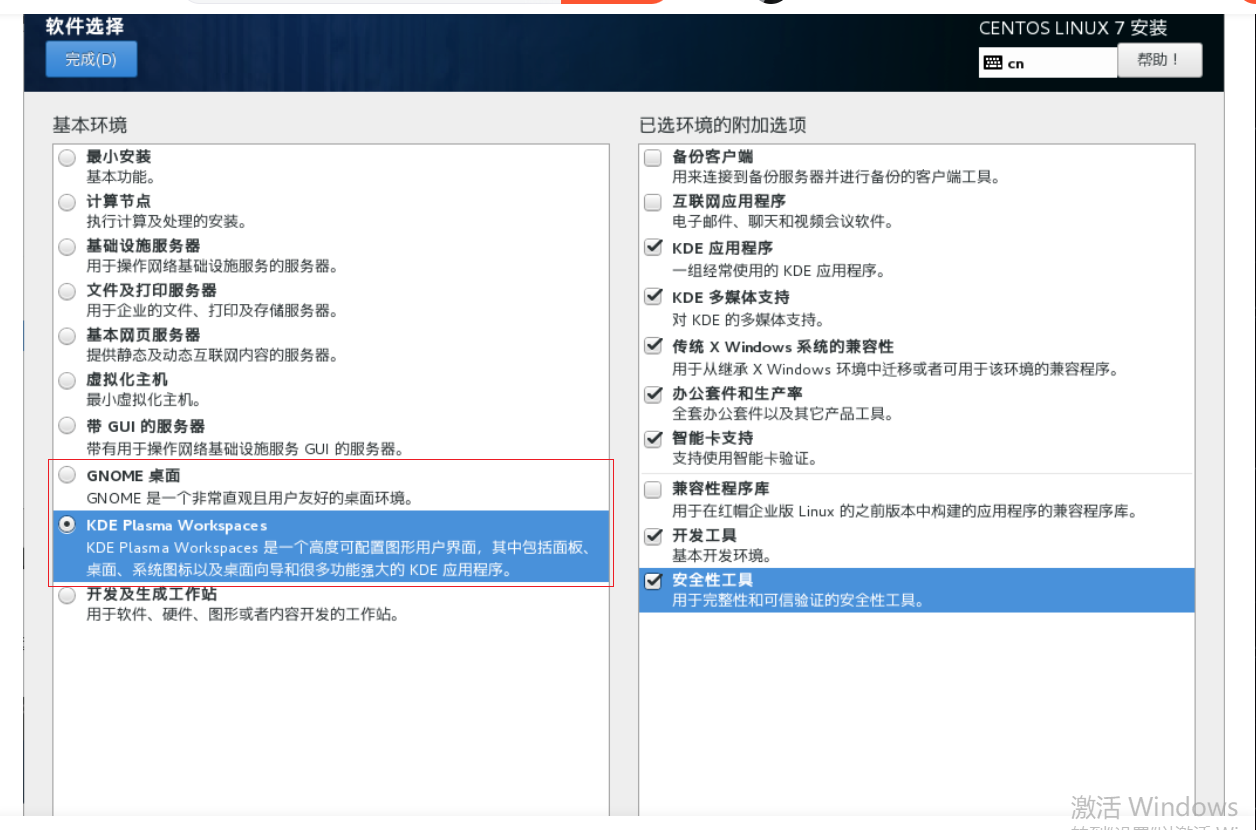Click the 对 KDE 的多媒体支持 description
Screen dimensions: 1256x830
[x=749, y=320]
